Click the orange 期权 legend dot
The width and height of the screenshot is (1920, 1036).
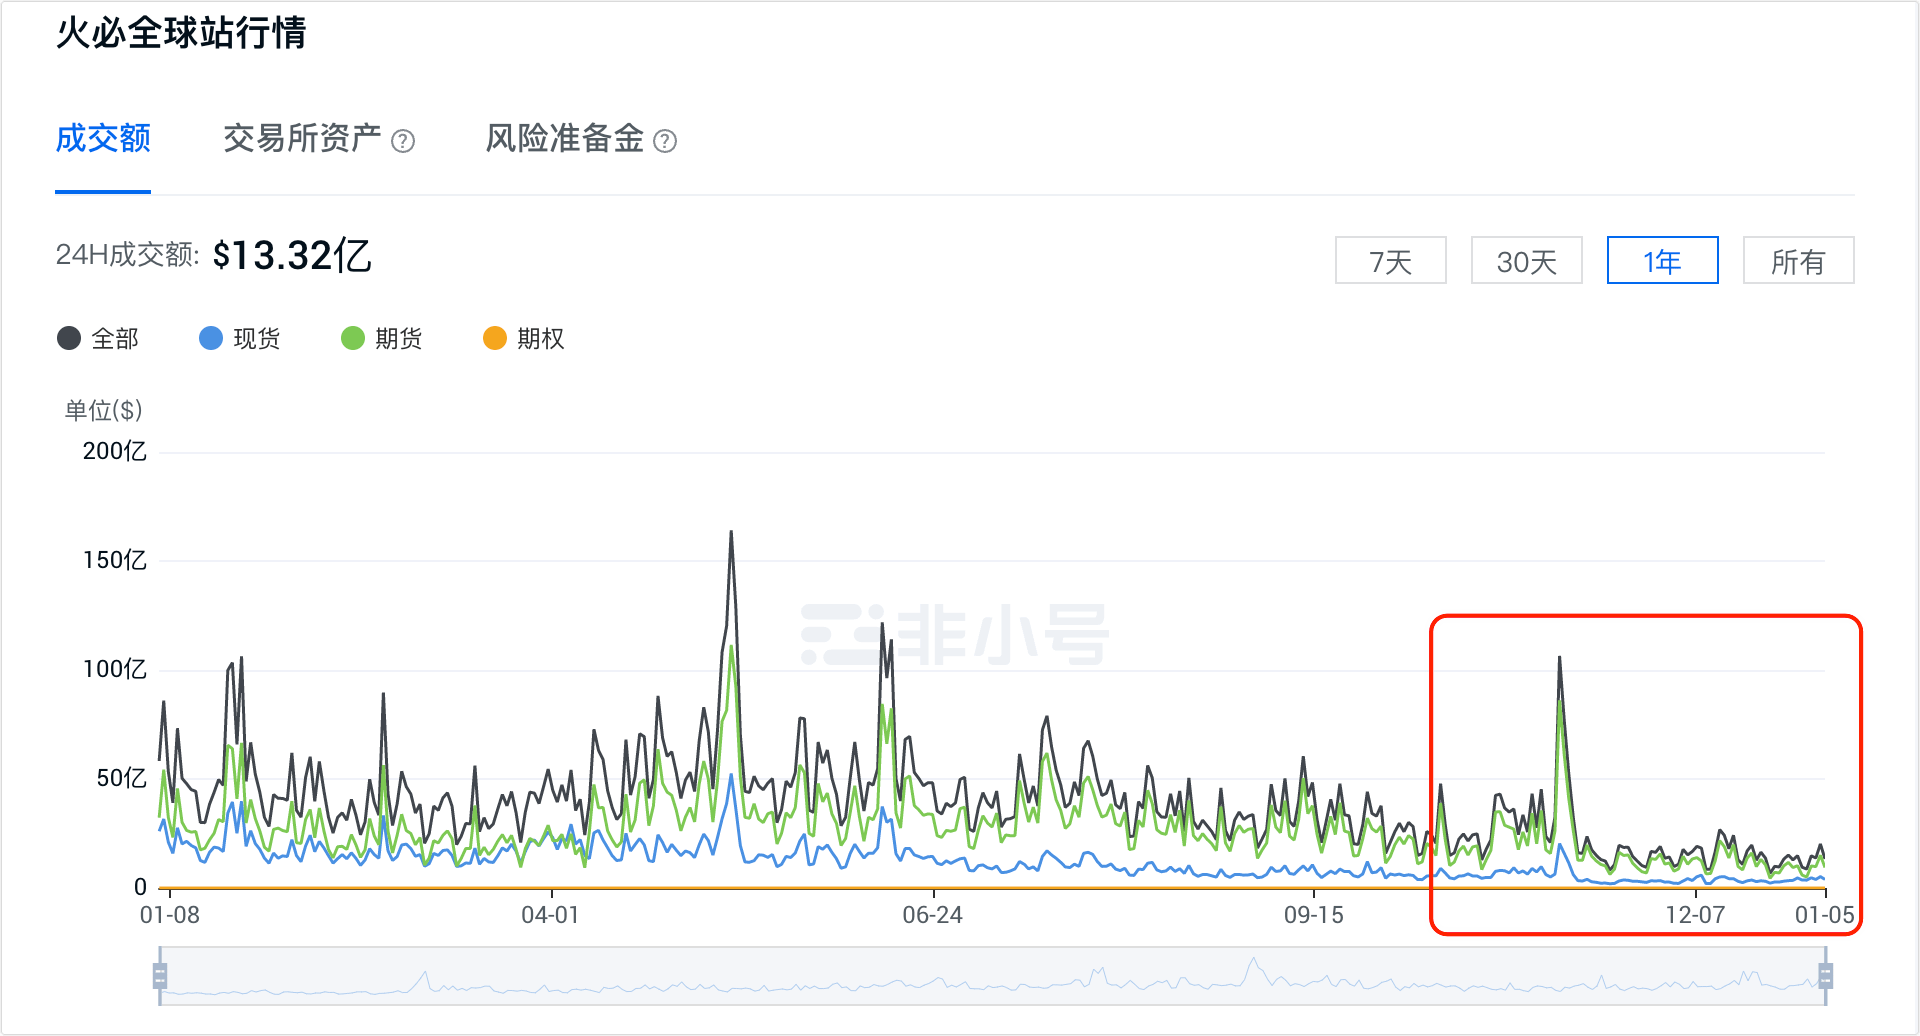tap(493, 338)
